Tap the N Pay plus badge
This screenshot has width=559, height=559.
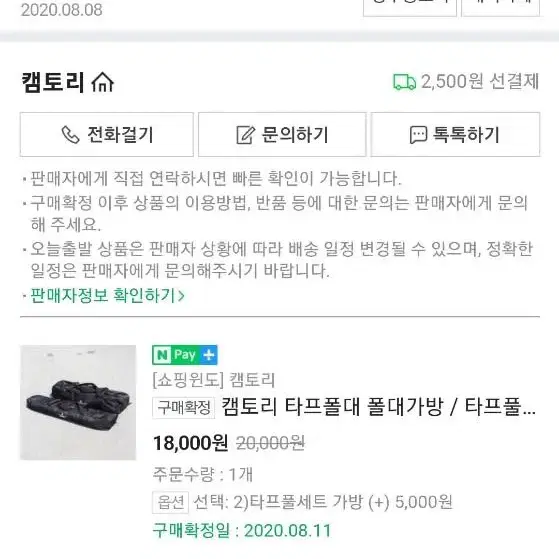(185, 355)
